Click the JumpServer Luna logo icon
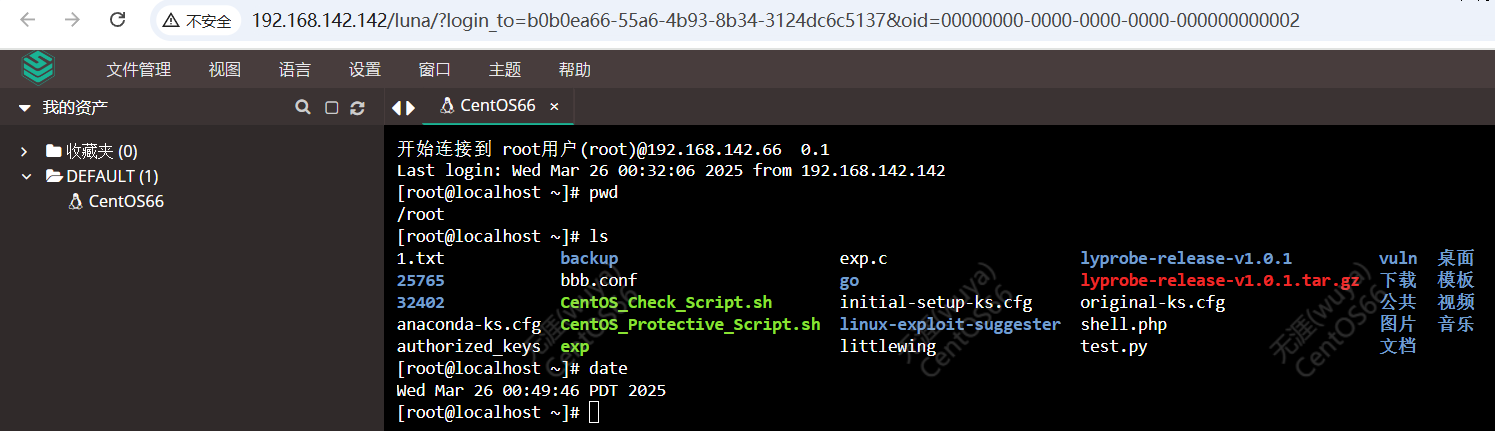 coord(38,69)
